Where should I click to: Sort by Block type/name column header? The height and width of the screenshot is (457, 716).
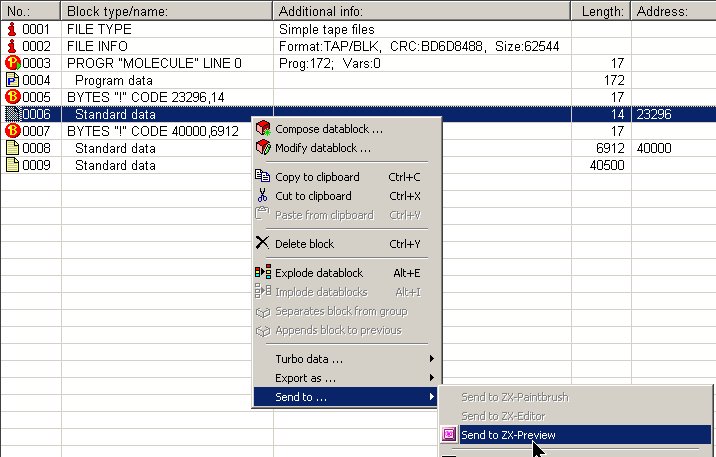pos(167,11)
